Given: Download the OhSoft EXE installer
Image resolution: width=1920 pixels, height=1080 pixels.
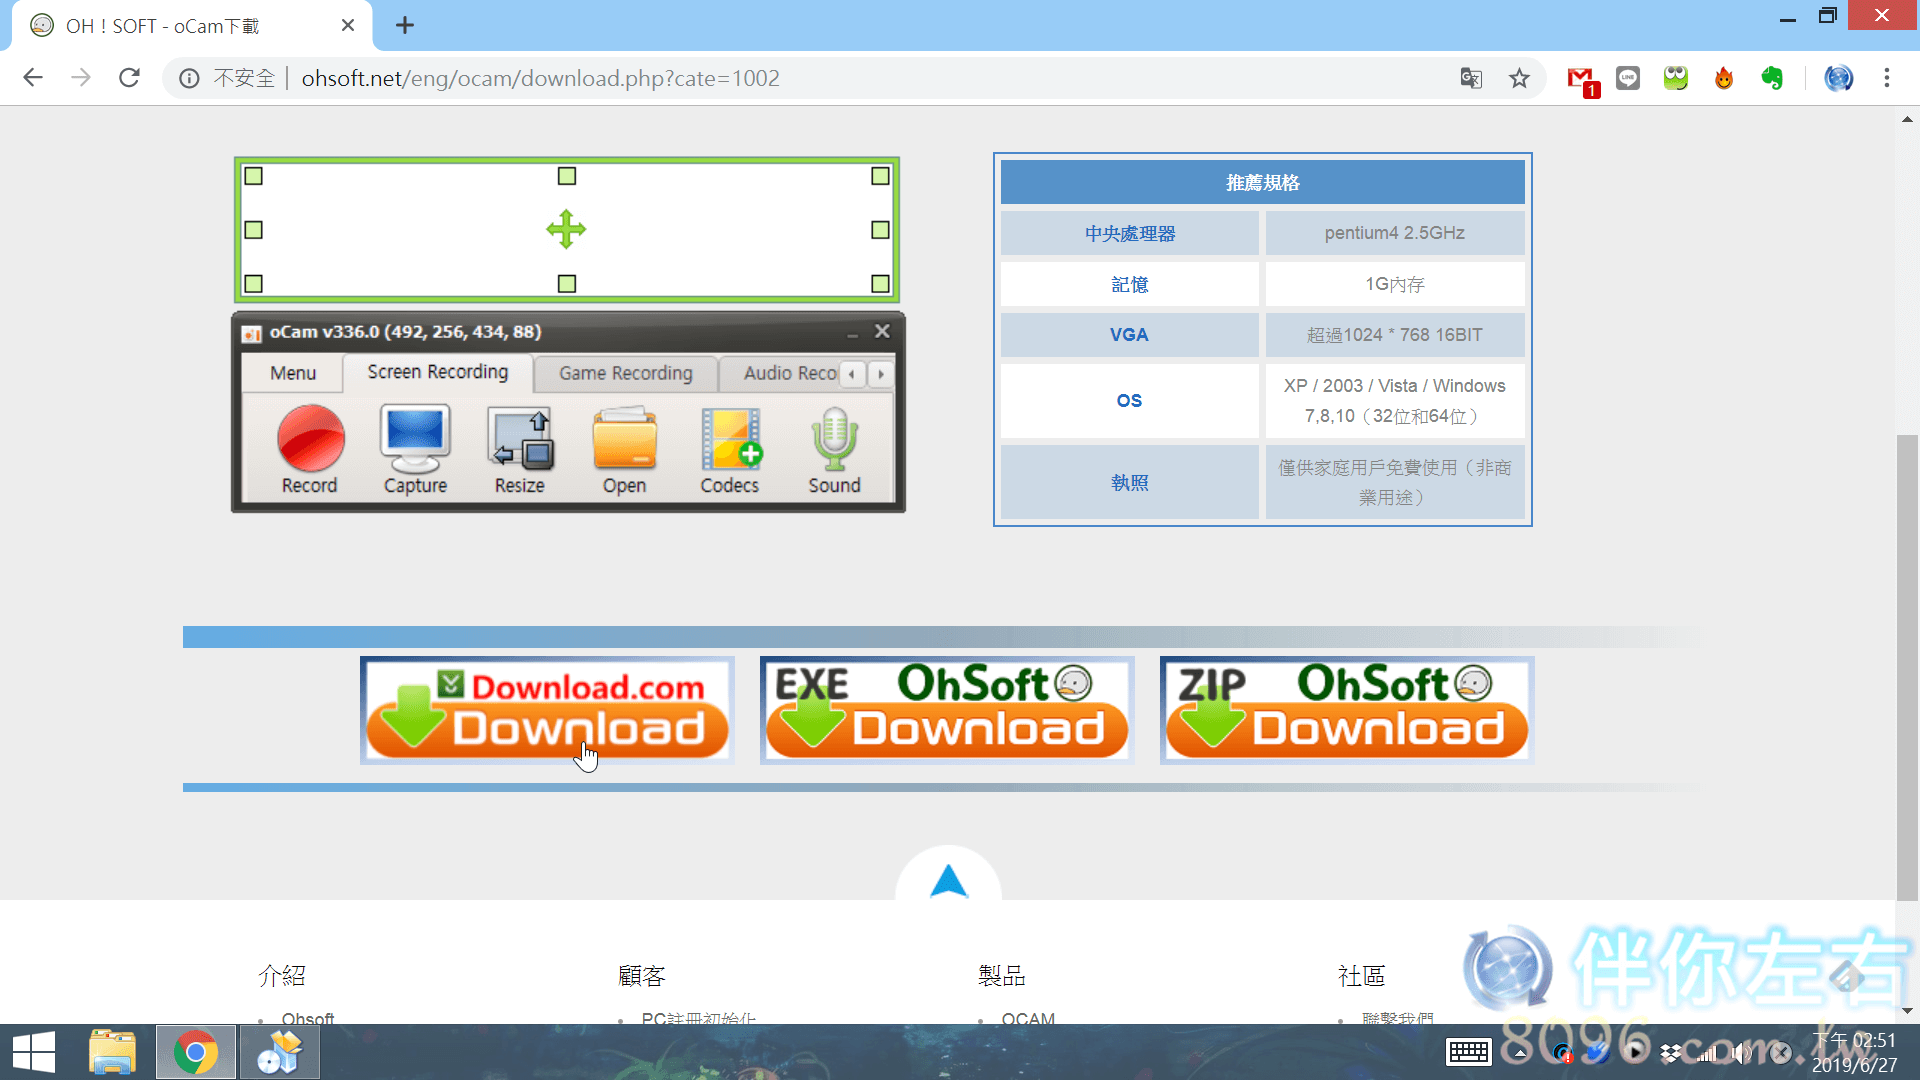Looking at the screenshot, I should [x=947, y=710].
